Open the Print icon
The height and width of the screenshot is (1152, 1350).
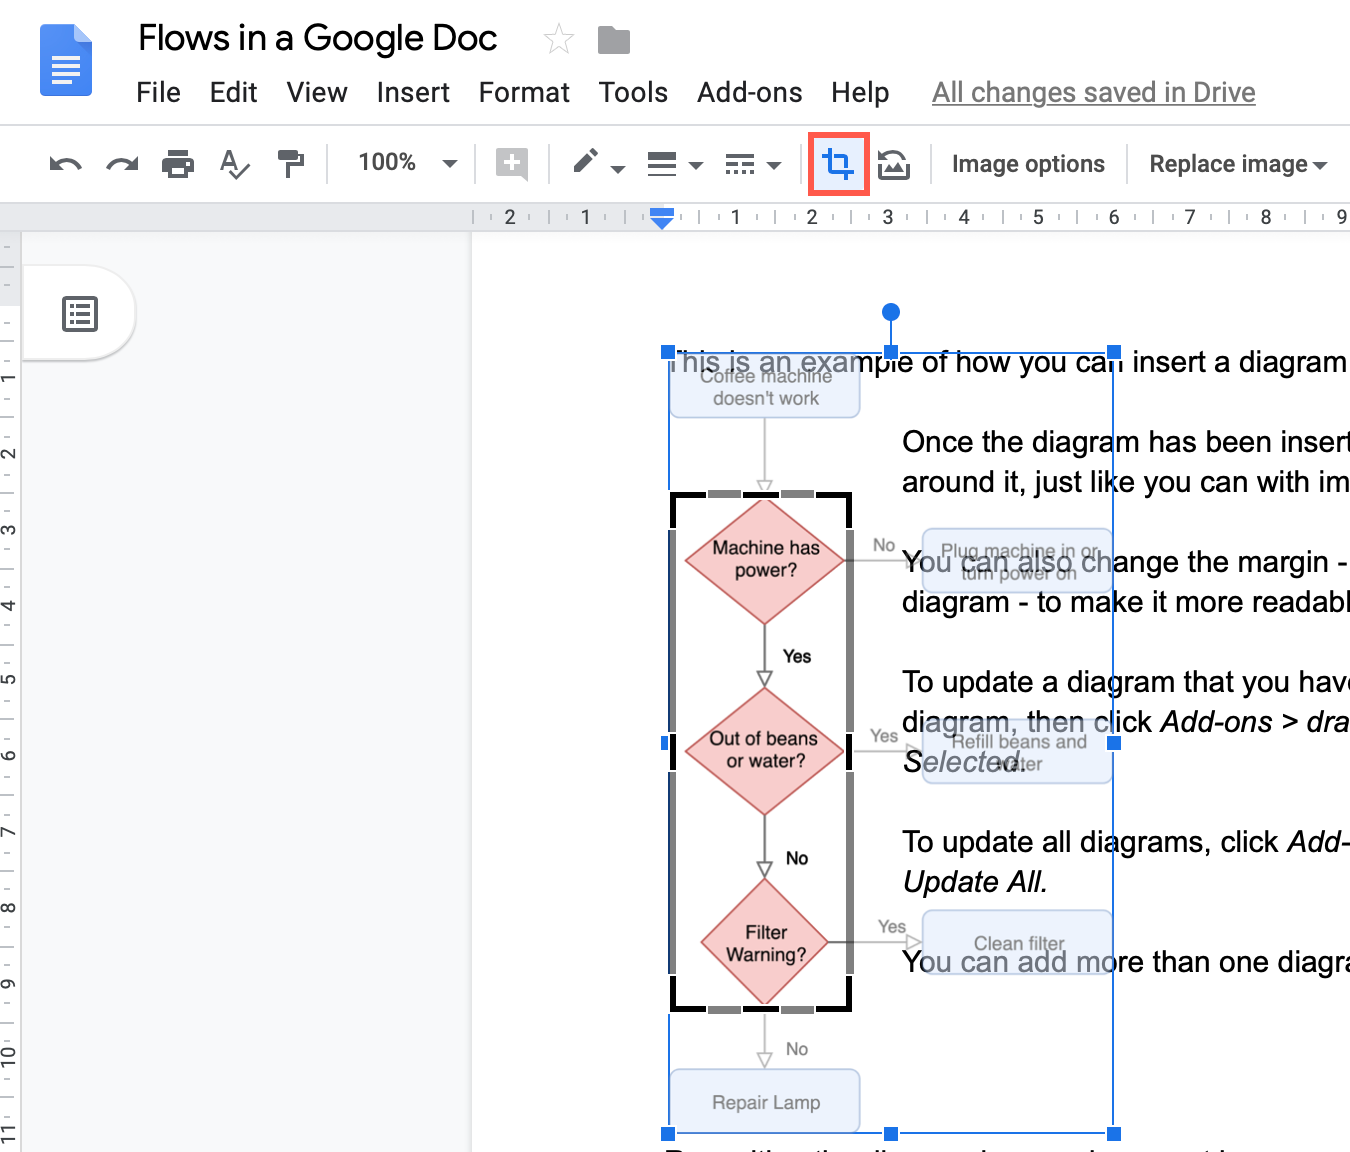pyautogui.click(x=178, y=163)
